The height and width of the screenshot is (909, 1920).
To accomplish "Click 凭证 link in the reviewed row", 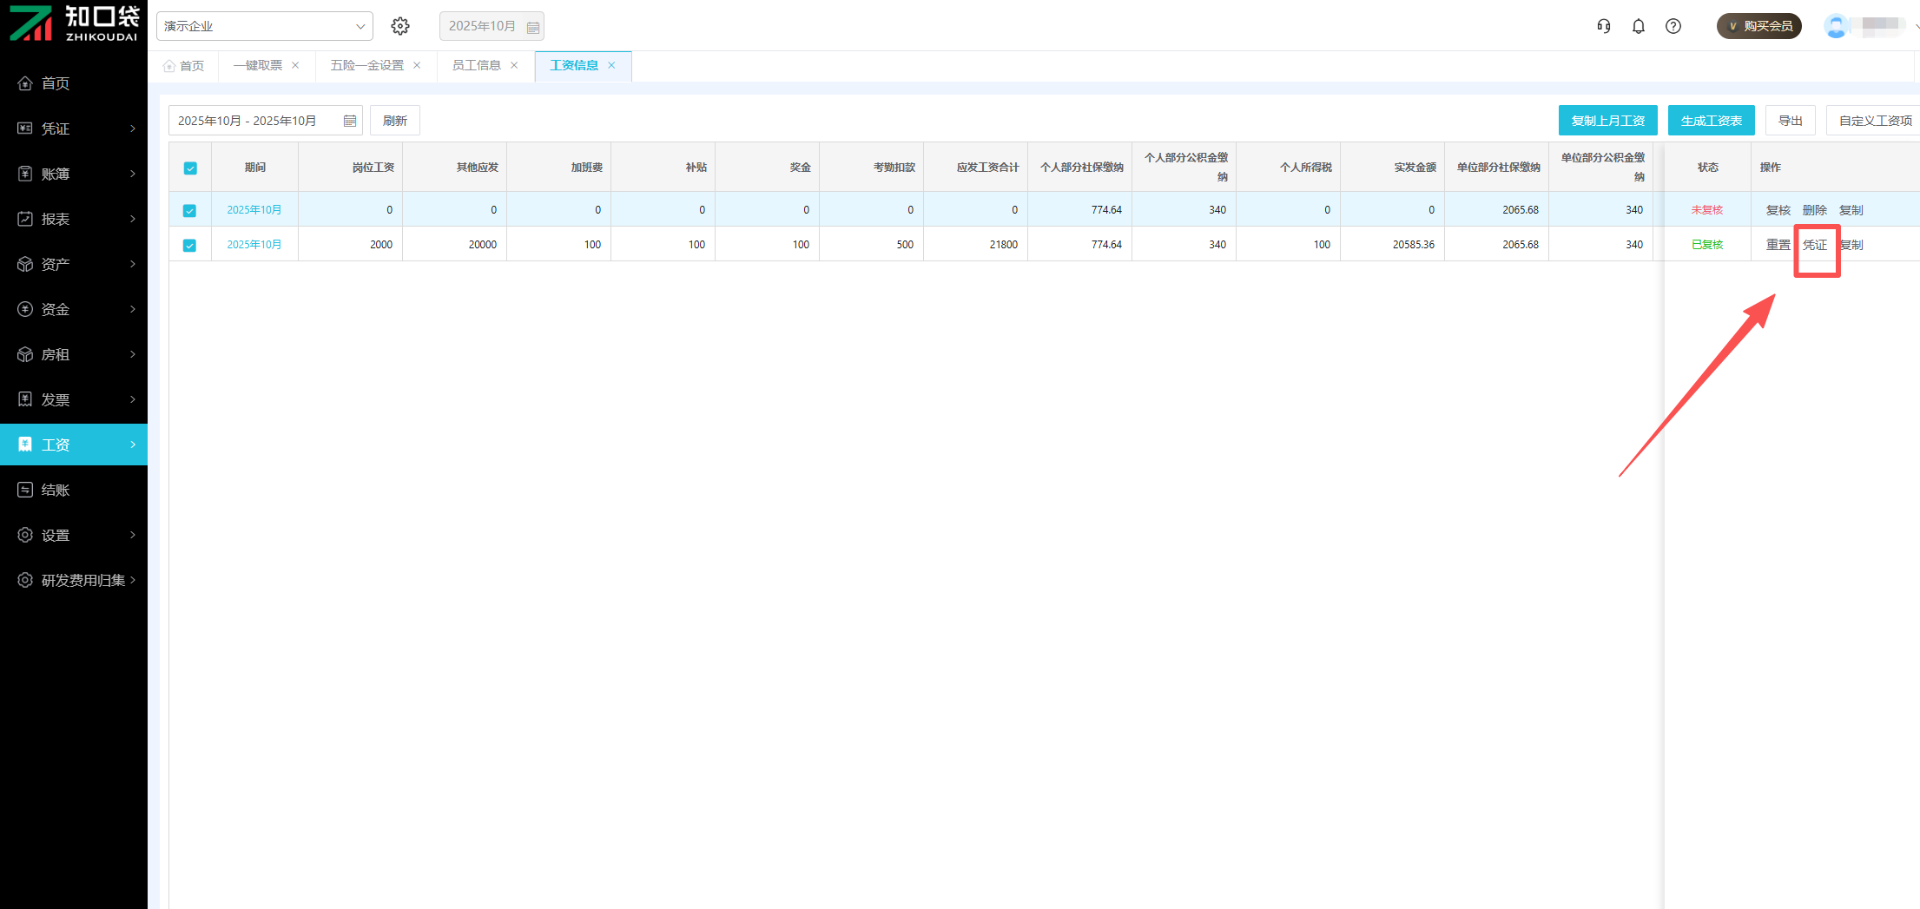I will [x=1814, y=245].
